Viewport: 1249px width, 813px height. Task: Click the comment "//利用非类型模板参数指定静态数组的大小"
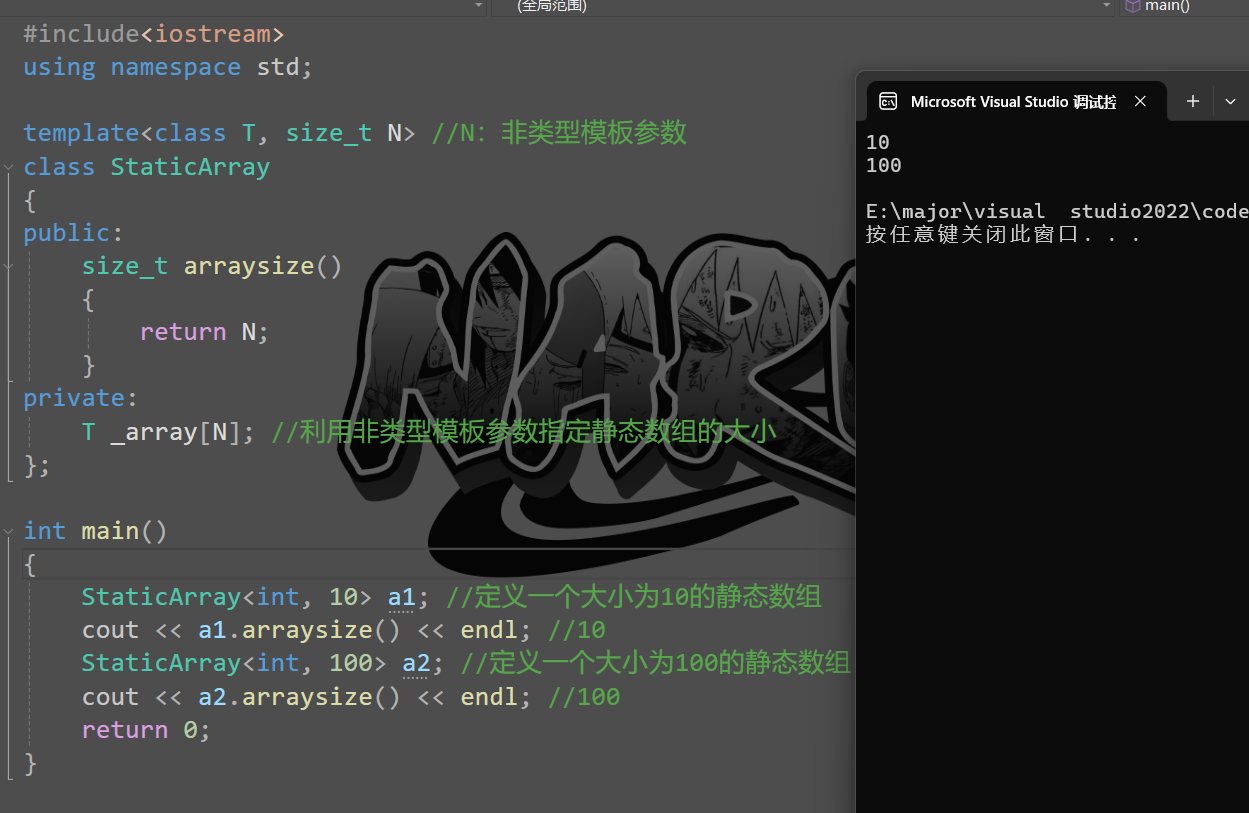coord(524,432)
